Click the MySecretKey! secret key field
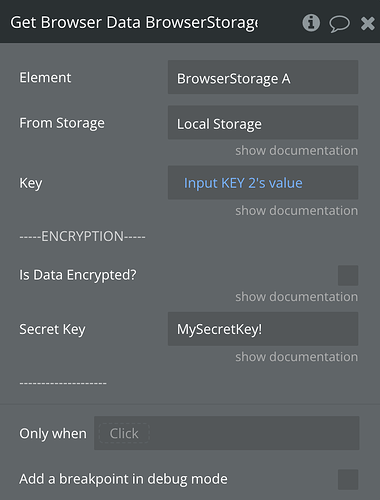Viewport: 380px width, 500px height. pos(263,329)
